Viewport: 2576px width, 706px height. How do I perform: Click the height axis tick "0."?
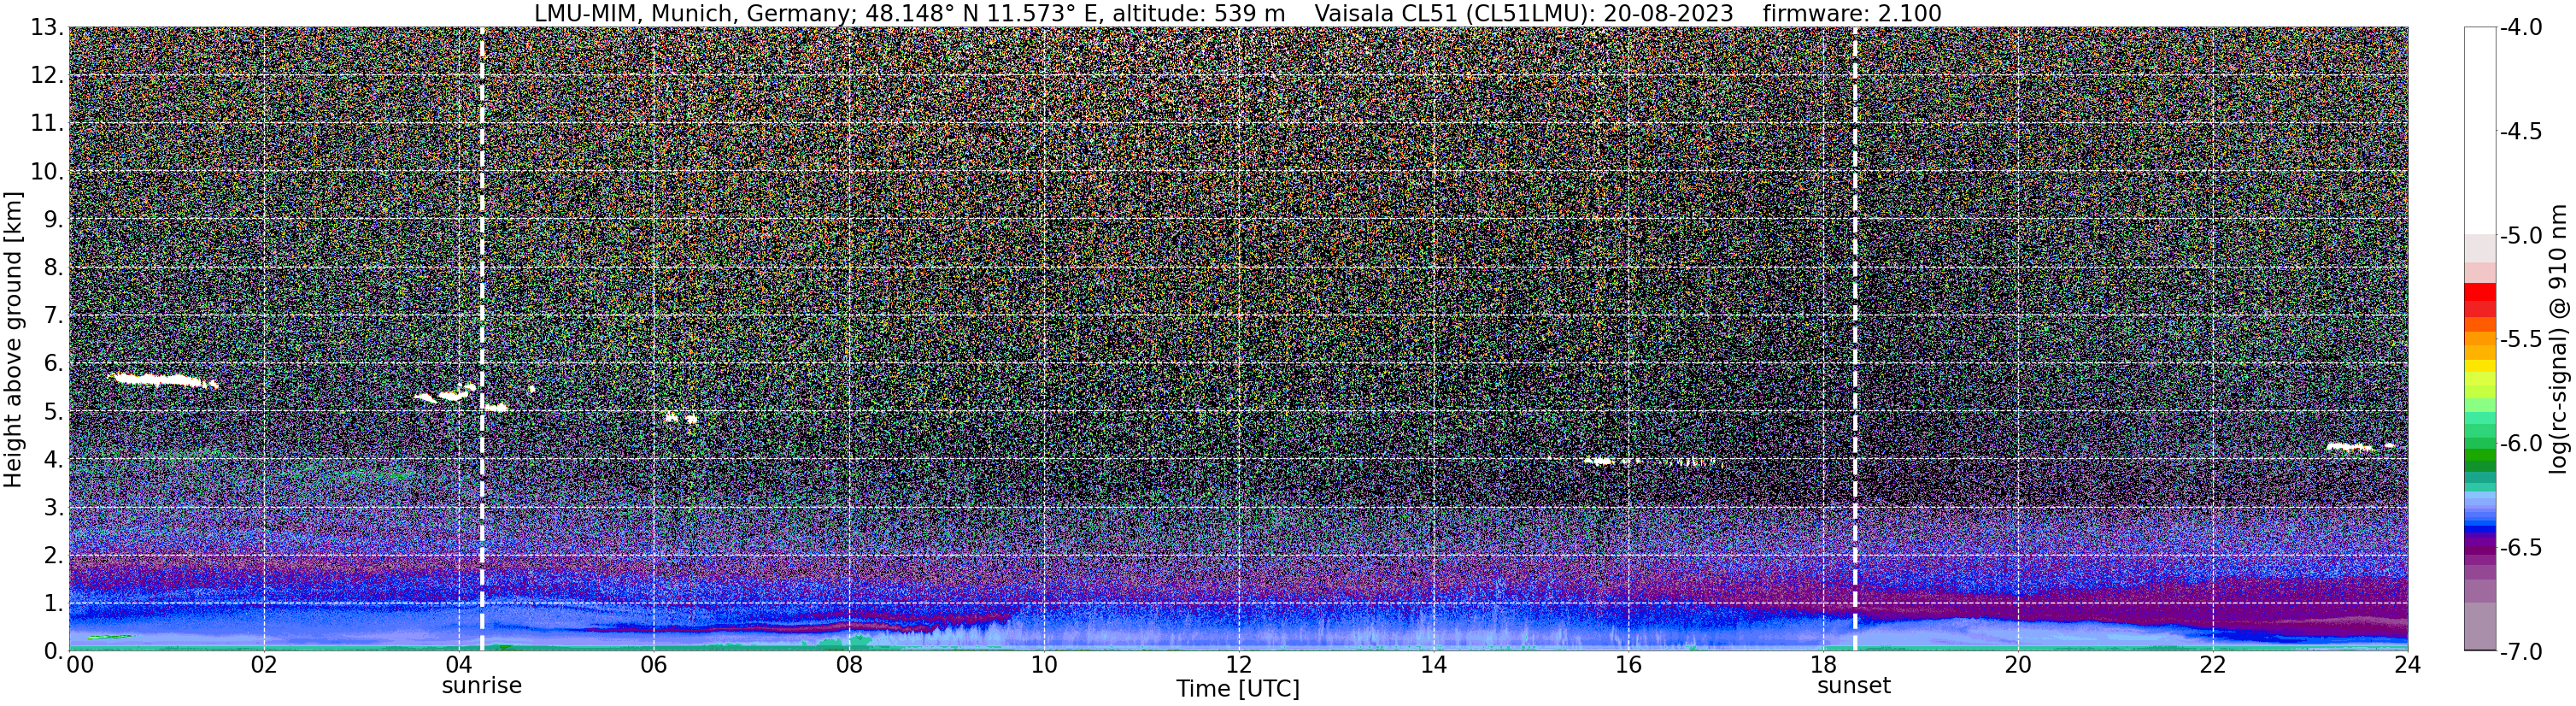(x=54, y=651)
